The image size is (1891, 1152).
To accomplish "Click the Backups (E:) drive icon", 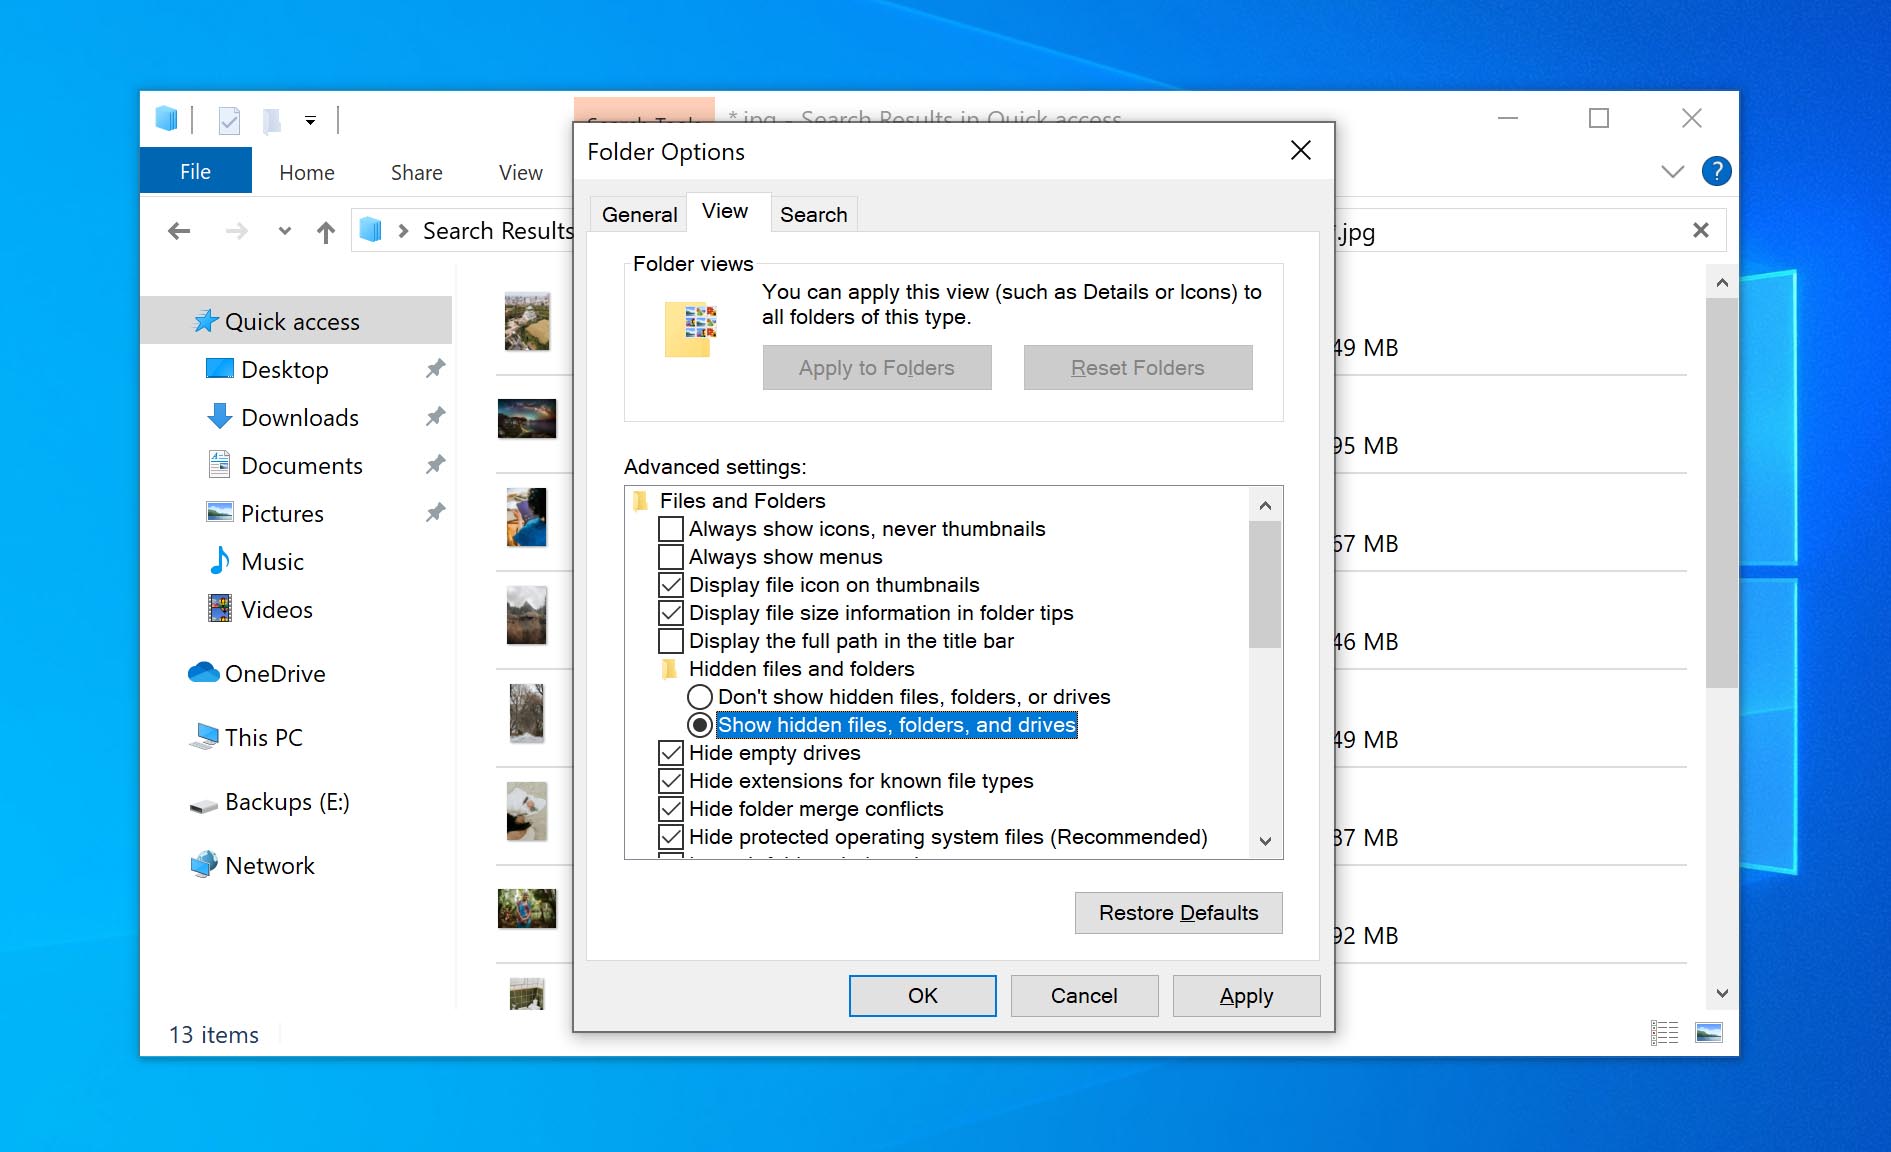I will point(203,805).
